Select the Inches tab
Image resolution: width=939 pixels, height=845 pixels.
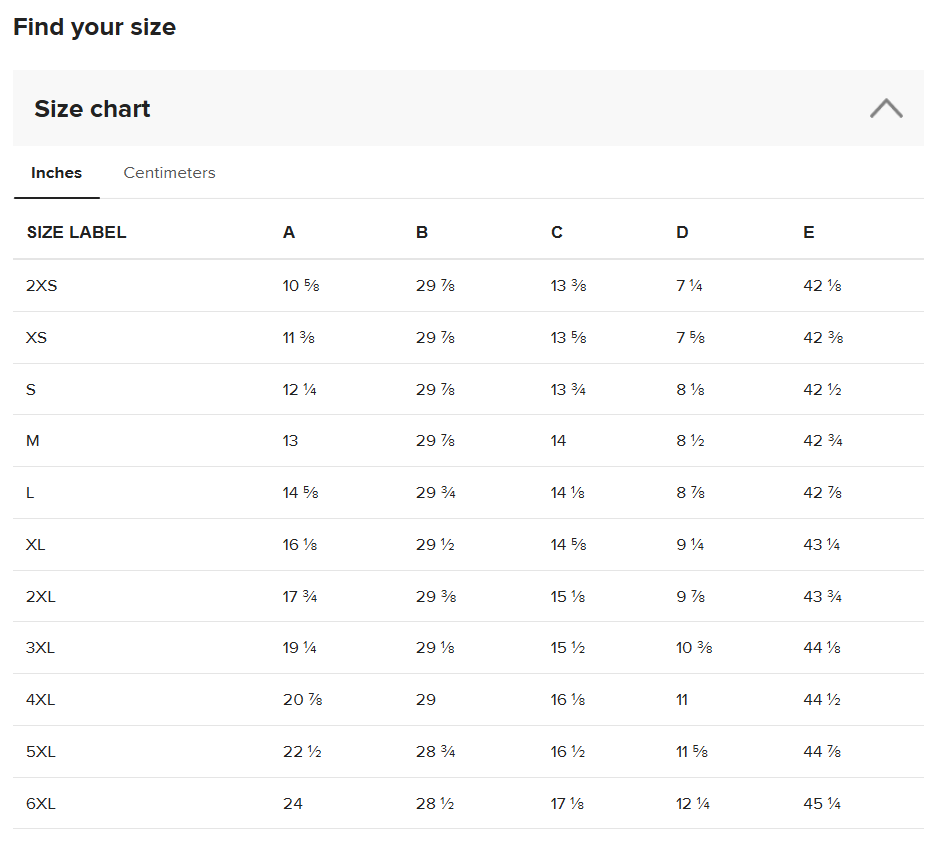tap(56, 173)
